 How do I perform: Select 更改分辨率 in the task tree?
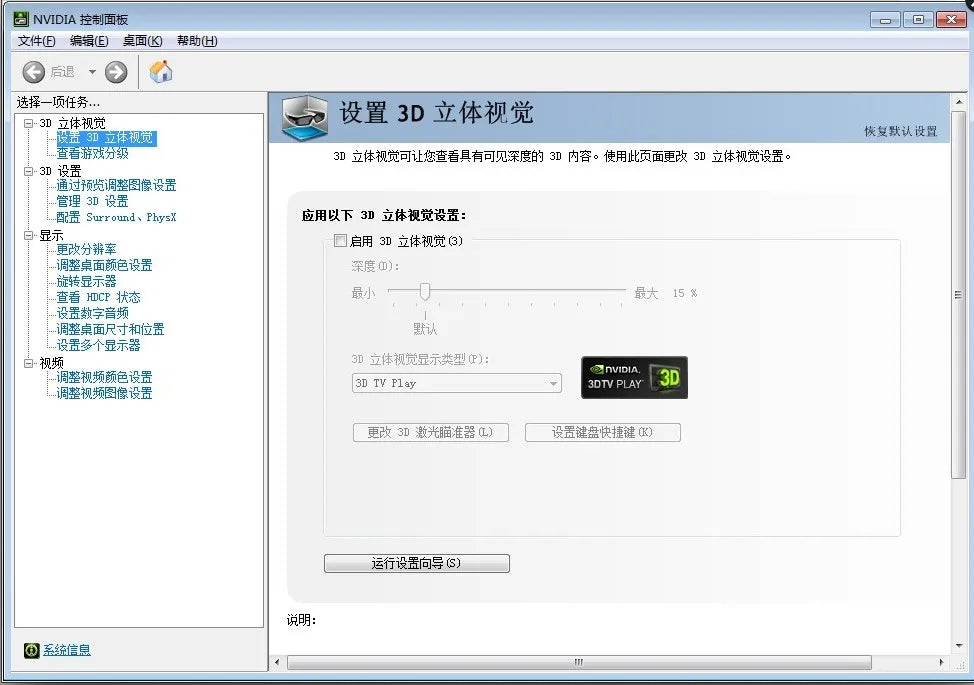pos(86,249)
